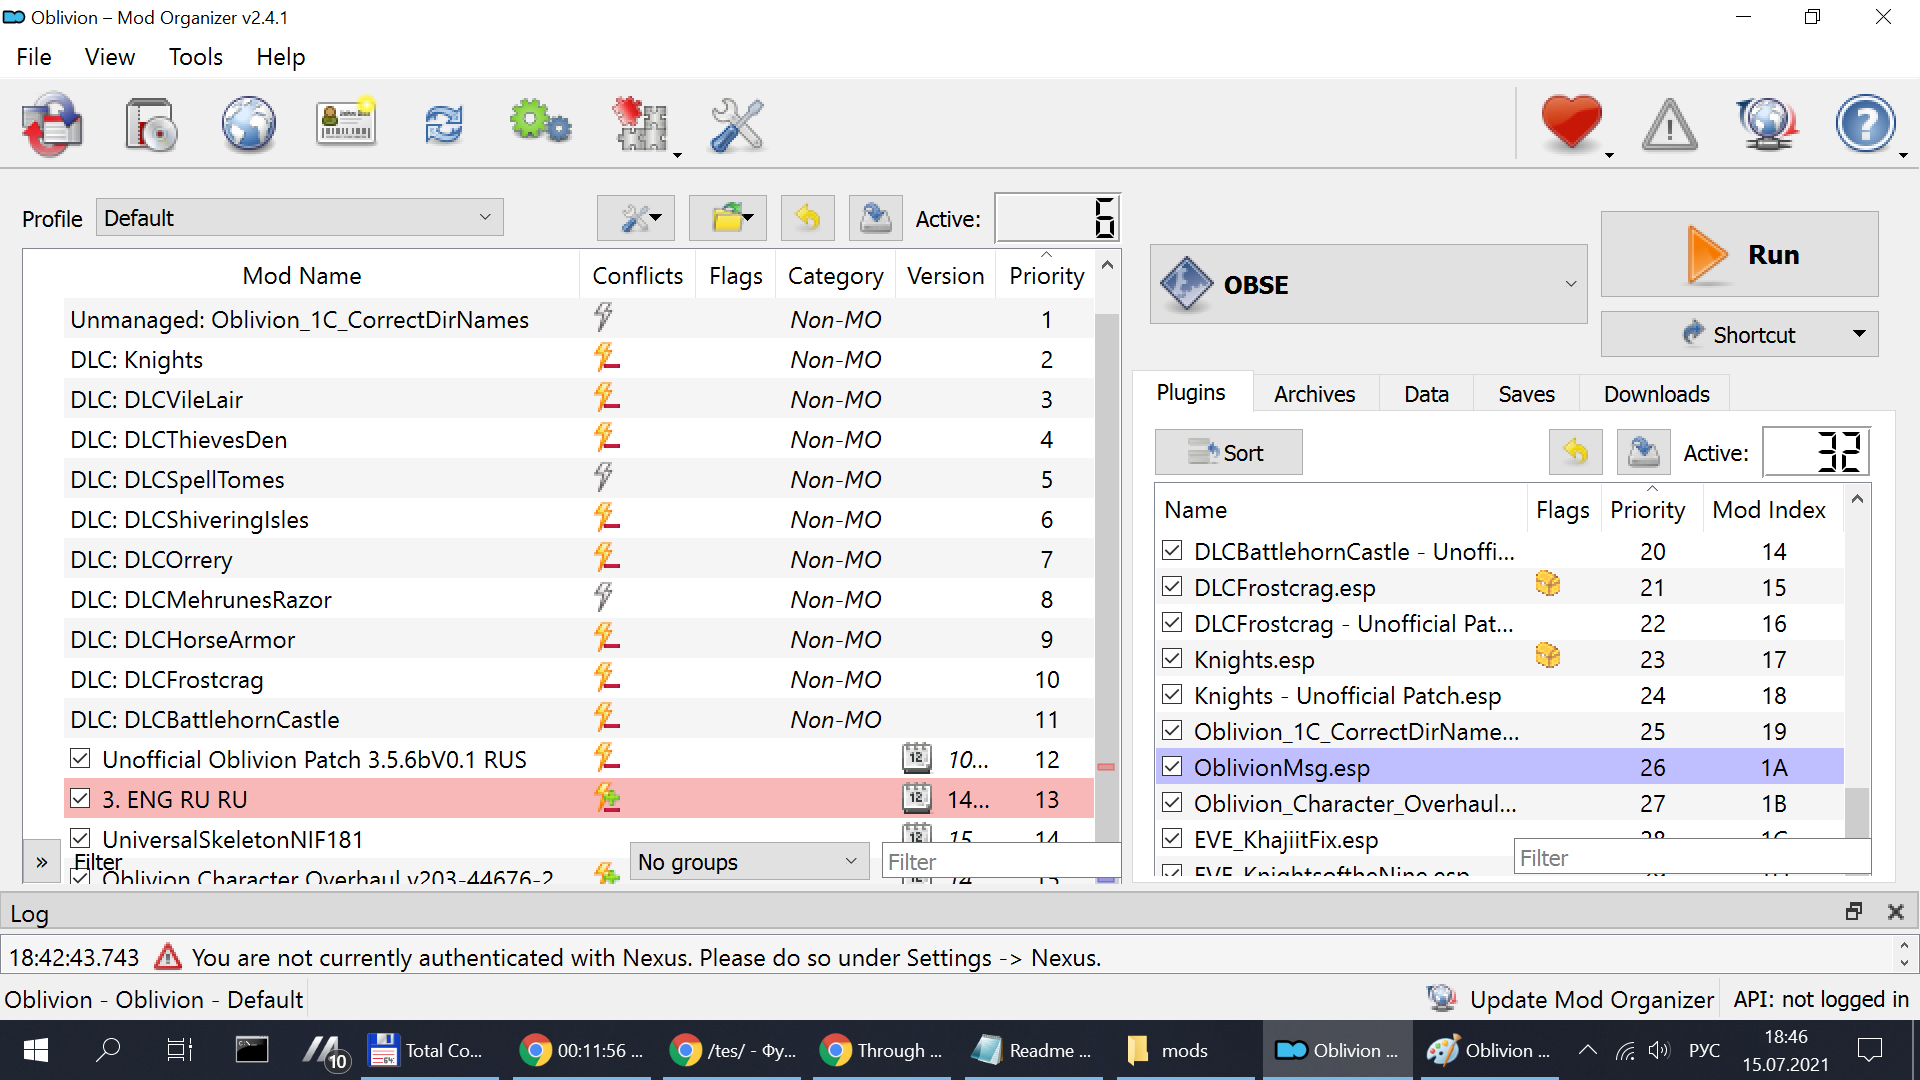Click plugin list vertical scrollbar thumb
1920x1080 pixels.
click(1857, 813)
